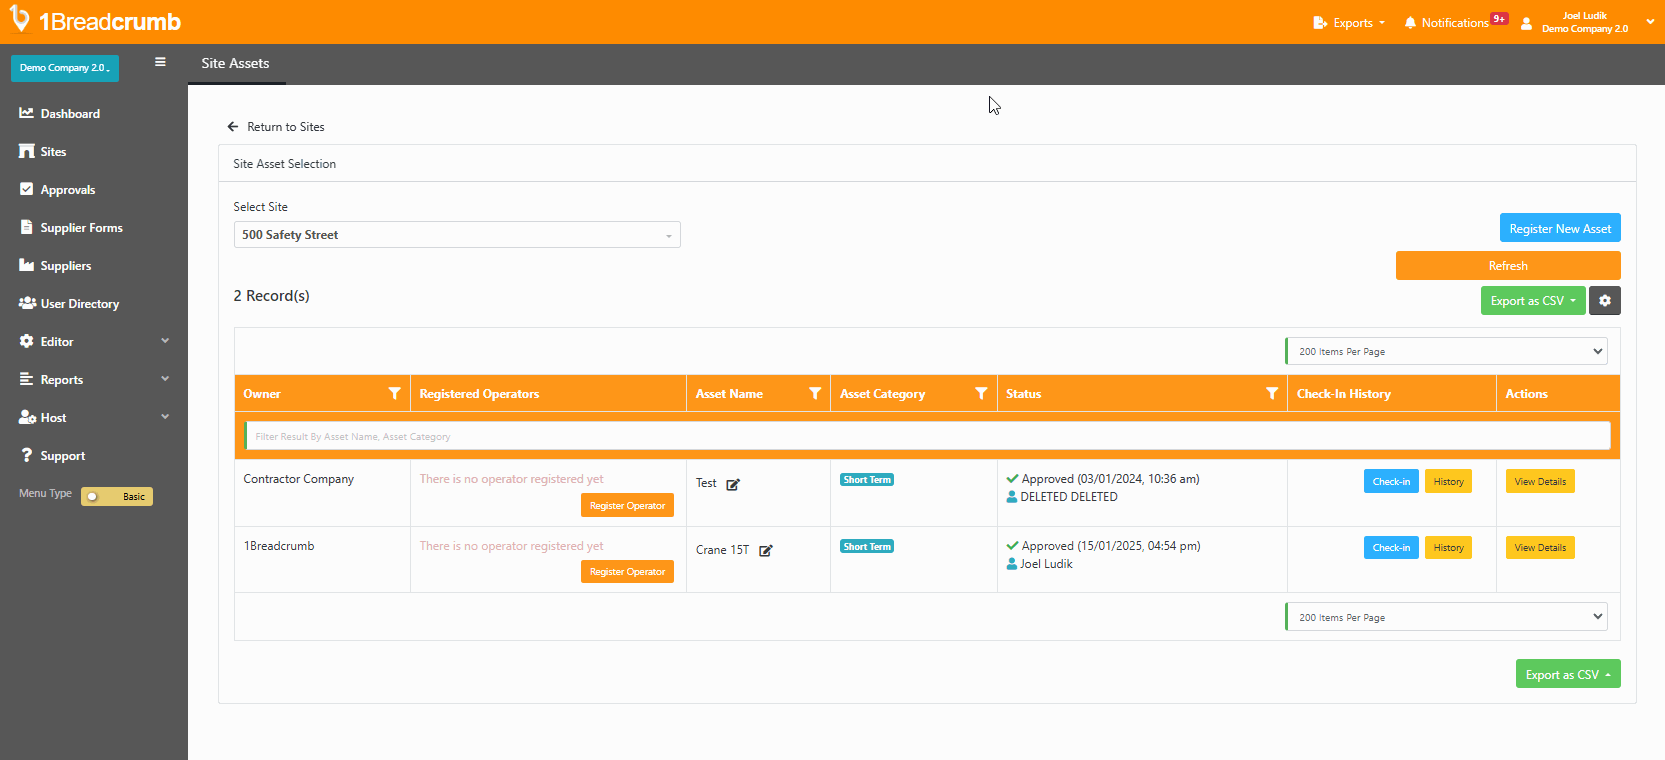Toggle the hamburger sidebar menu icon

[160, 62]
